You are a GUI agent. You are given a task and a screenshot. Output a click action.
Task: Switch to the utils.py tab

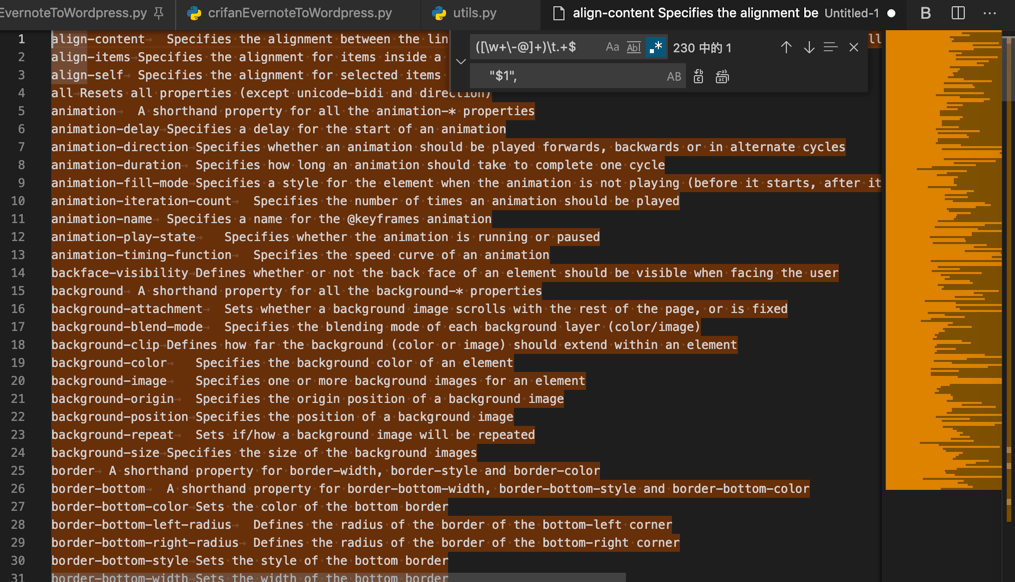click(470, 14)
